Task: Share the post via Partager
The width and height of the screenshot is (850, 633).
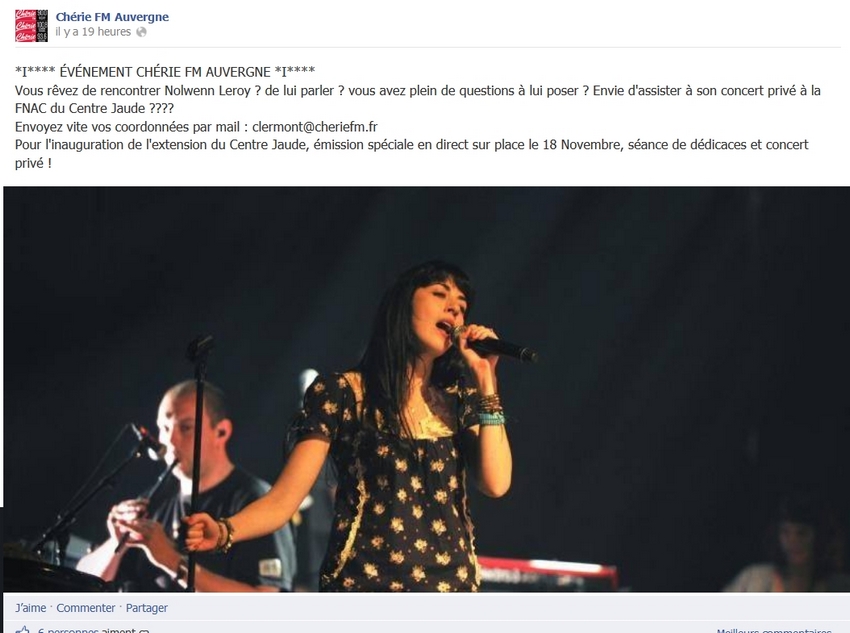Action: pos(147,608)
